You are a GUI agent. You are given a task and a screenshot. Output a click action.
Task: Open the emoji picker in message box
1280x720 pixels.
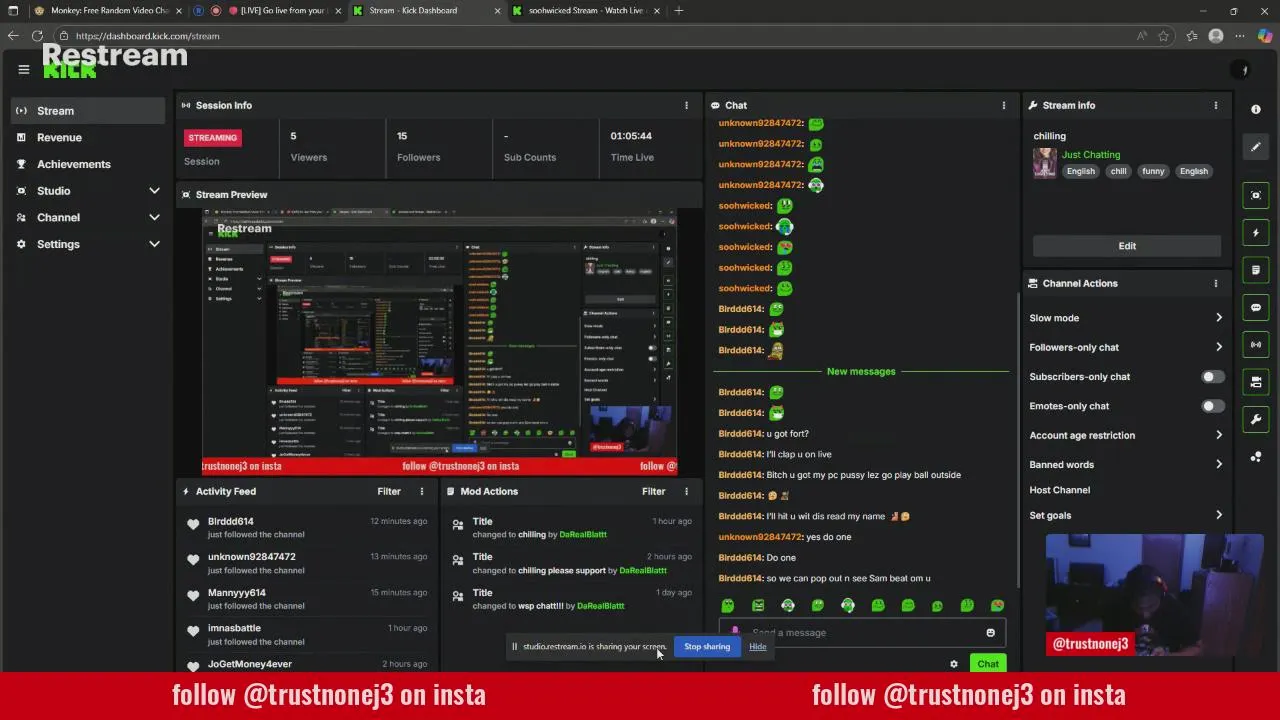pyautogui.click(x=990, y=632)
